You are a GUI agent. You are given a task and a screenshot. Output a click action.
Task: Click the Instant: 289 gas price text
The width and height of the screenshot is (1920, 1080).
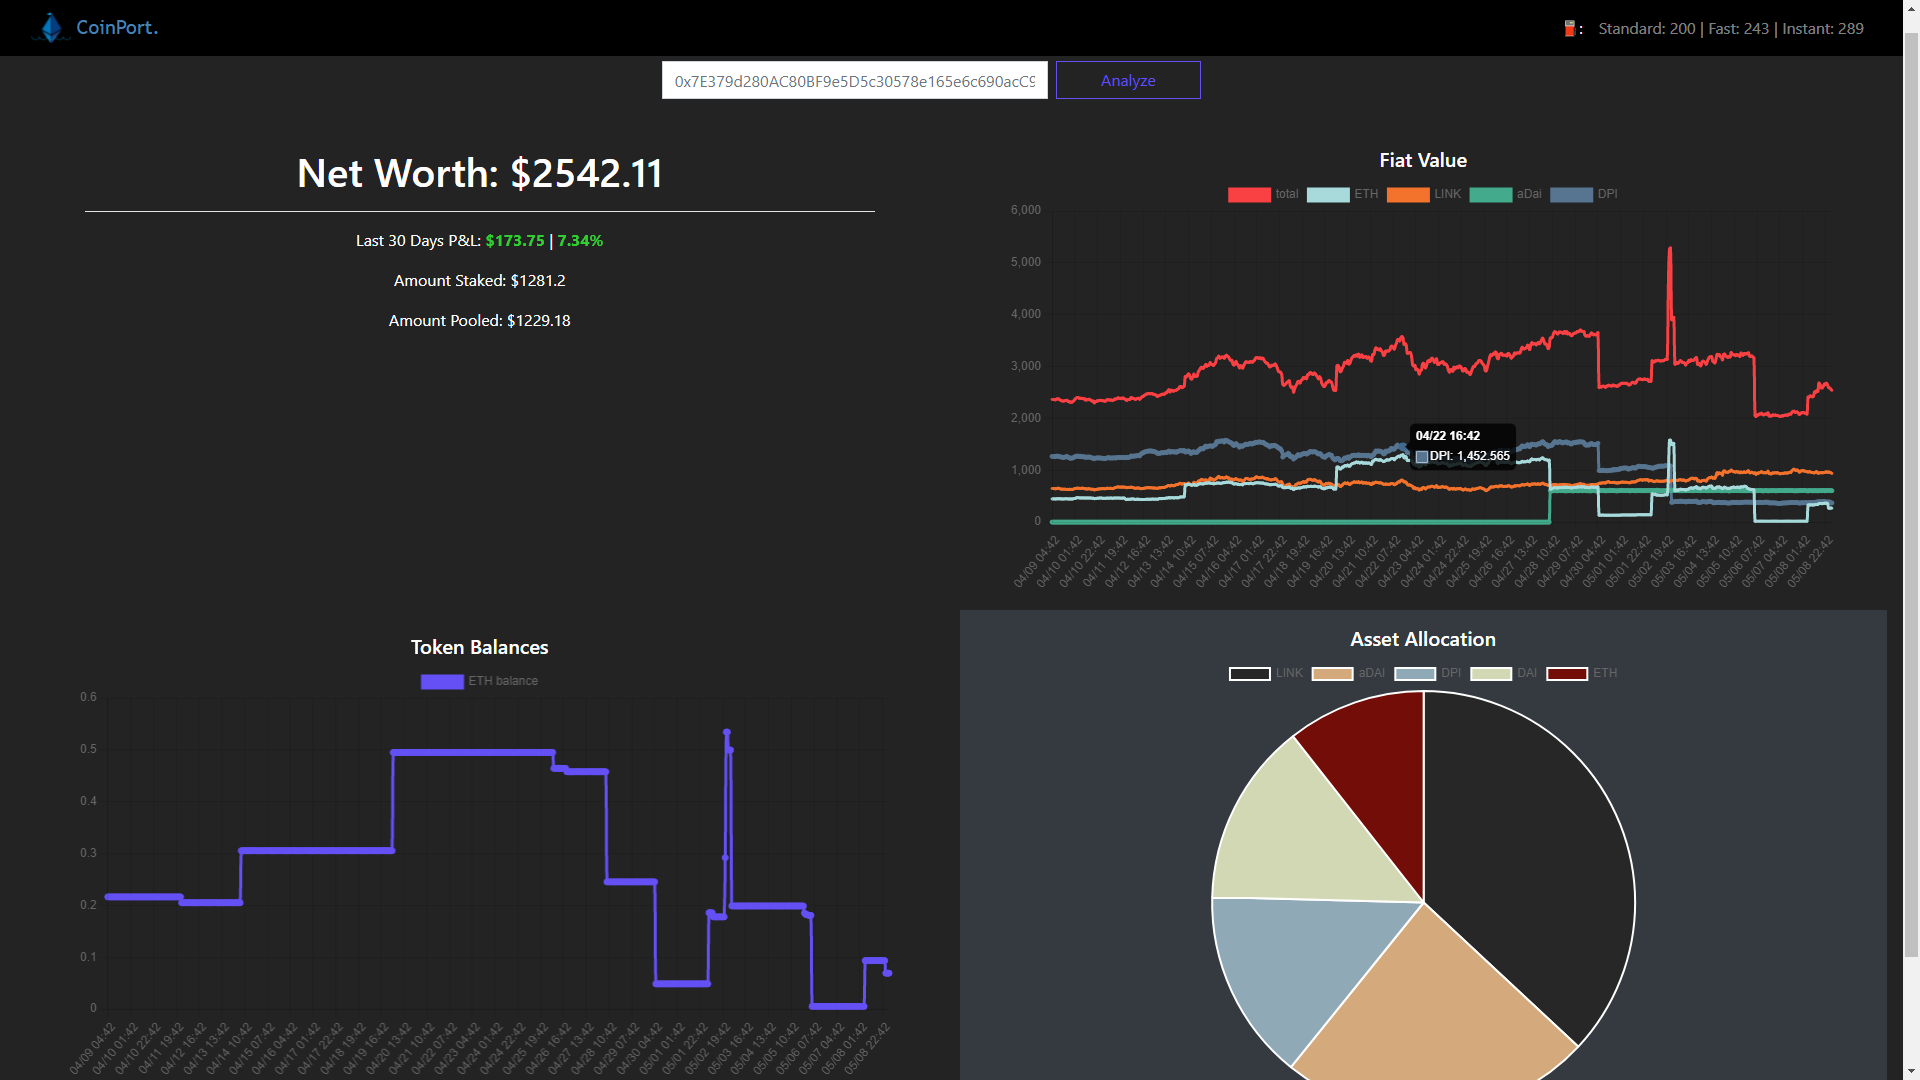point(1823,29)
